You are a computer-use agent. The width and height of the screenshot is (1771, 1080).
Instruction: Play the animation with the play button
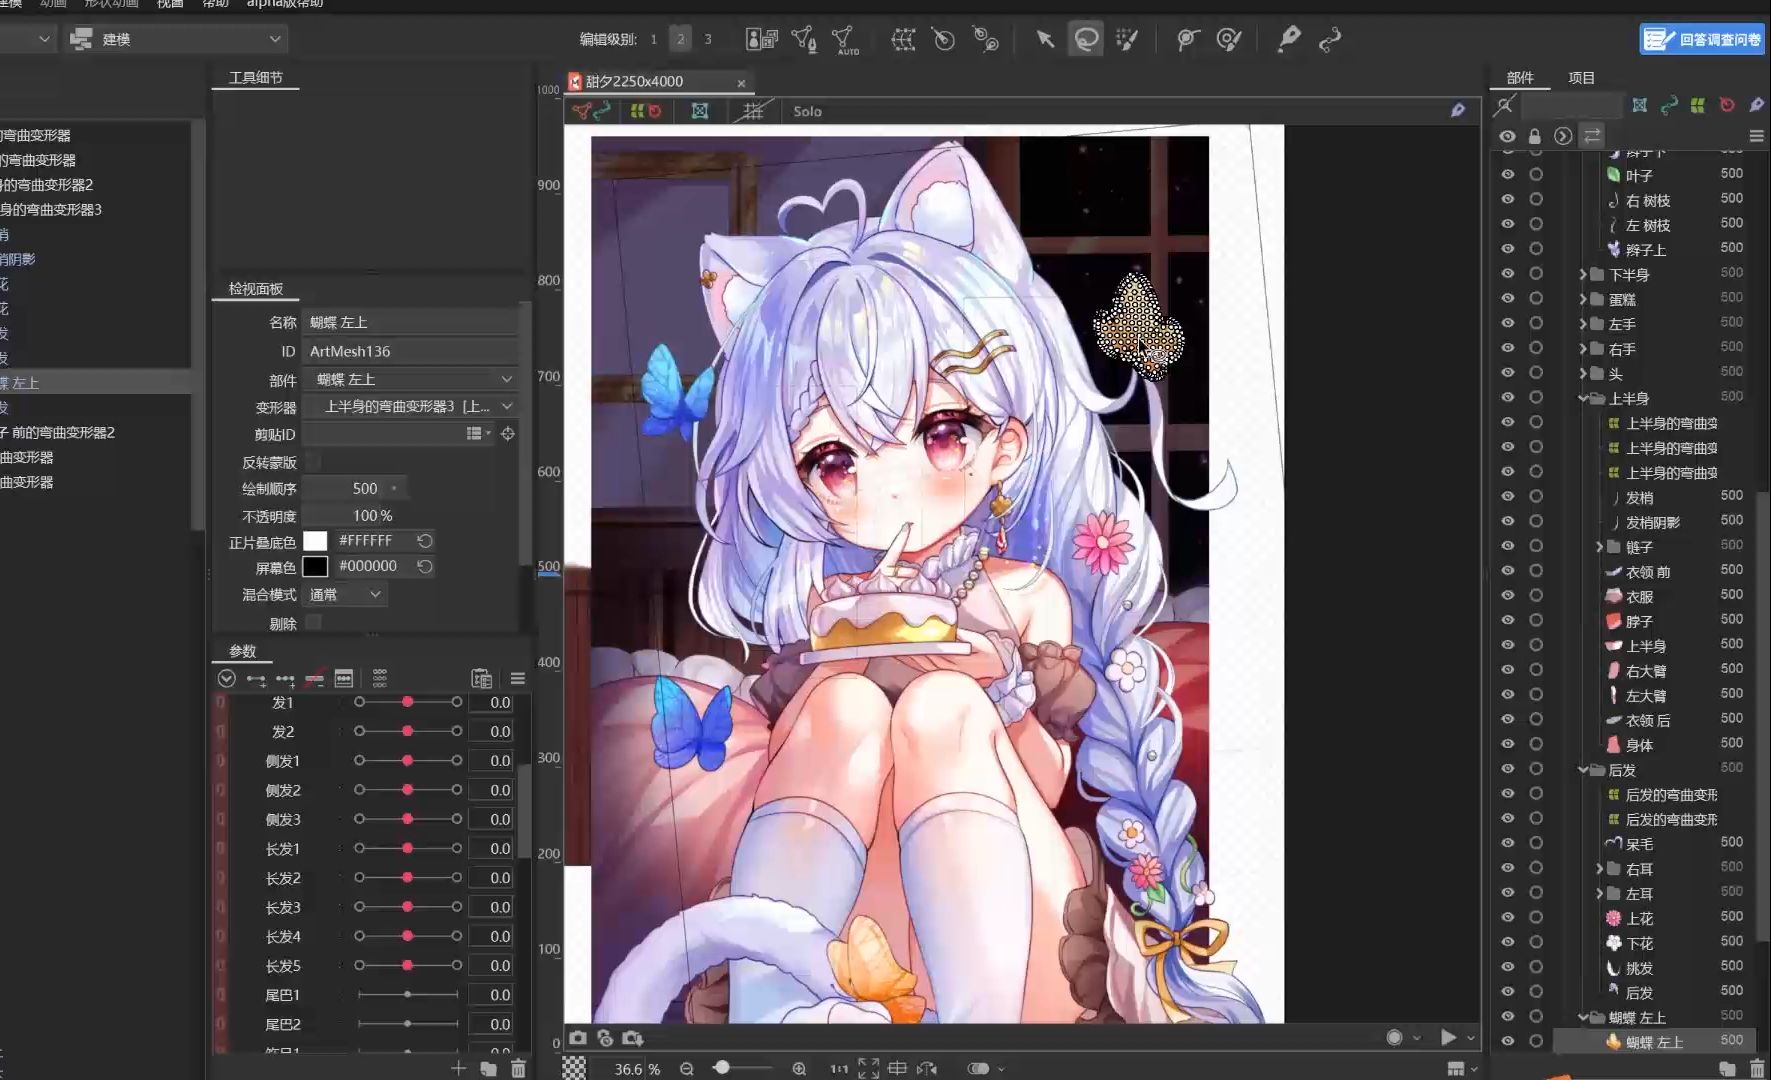[x=1448, y=1037]
